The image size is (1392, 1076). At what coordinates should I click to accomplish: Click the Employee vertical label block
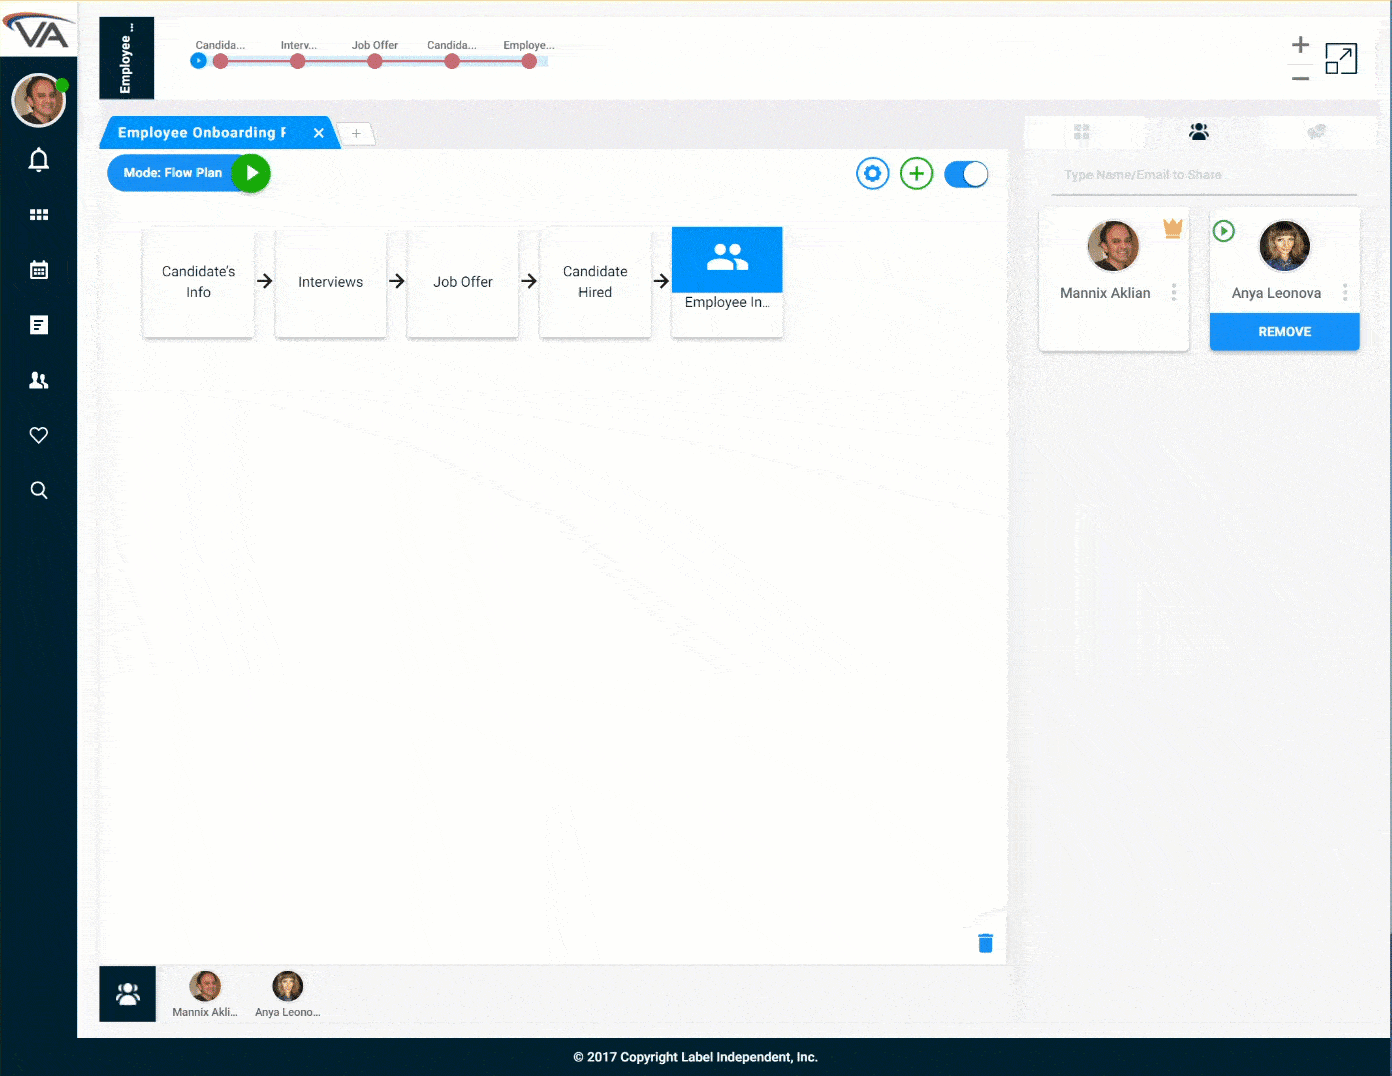(x=127, y=58)
